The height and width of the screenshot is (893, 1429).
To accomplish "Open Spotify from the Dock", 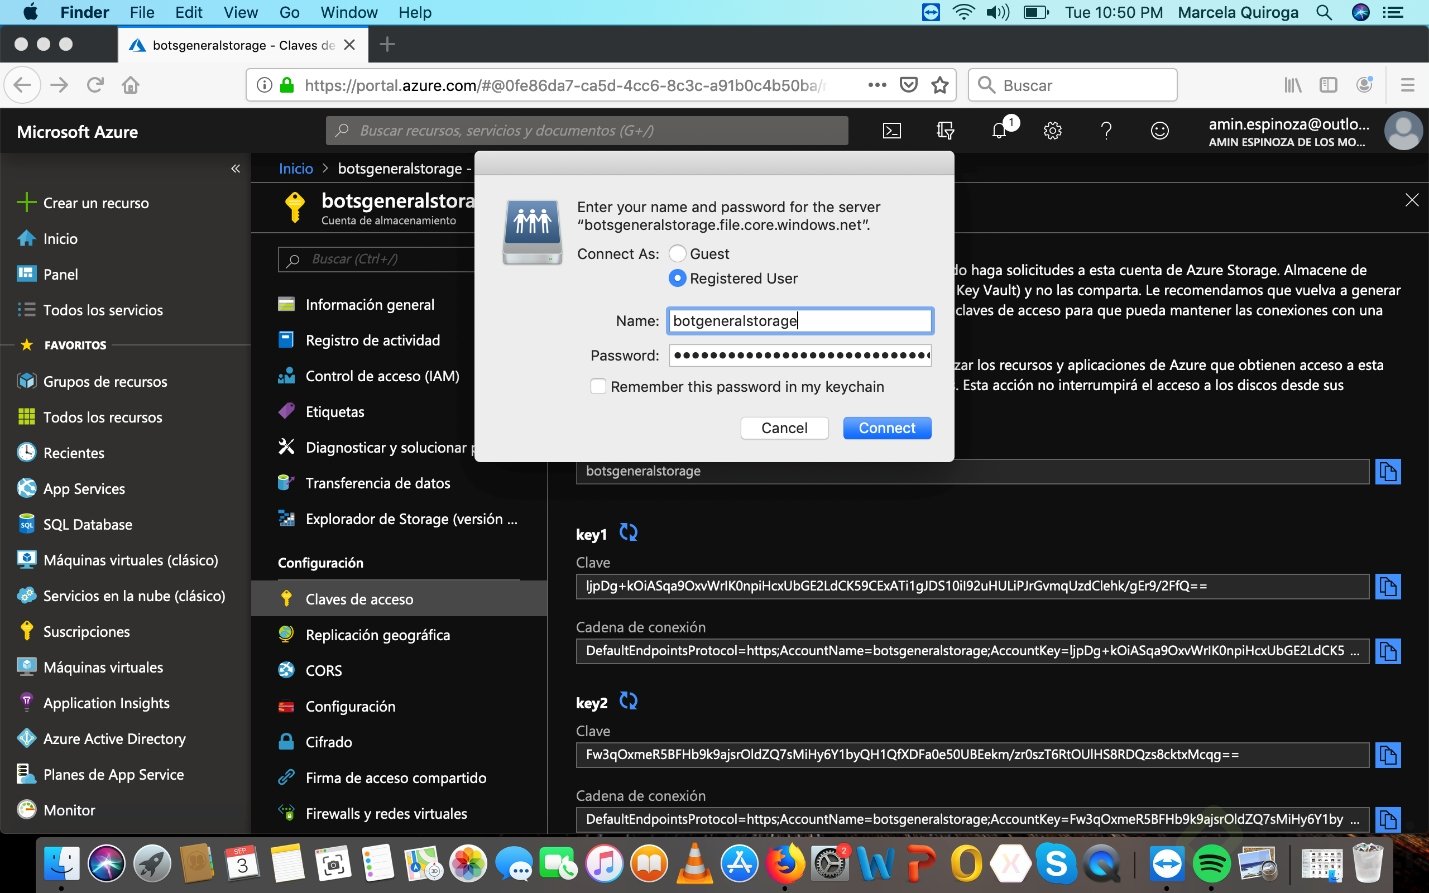I will point(1212,864).
